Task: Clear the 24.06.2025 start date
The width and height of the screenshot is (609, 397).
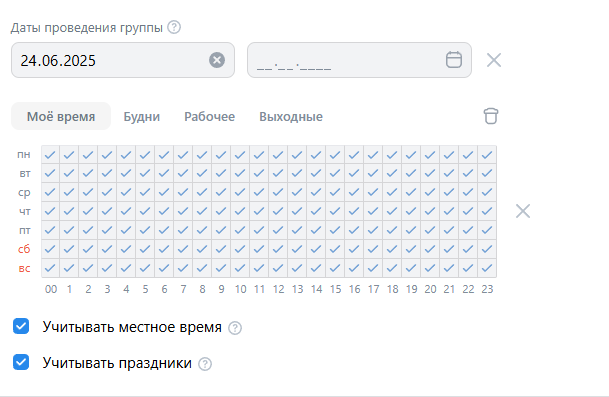Action: [x=217, y=60]
